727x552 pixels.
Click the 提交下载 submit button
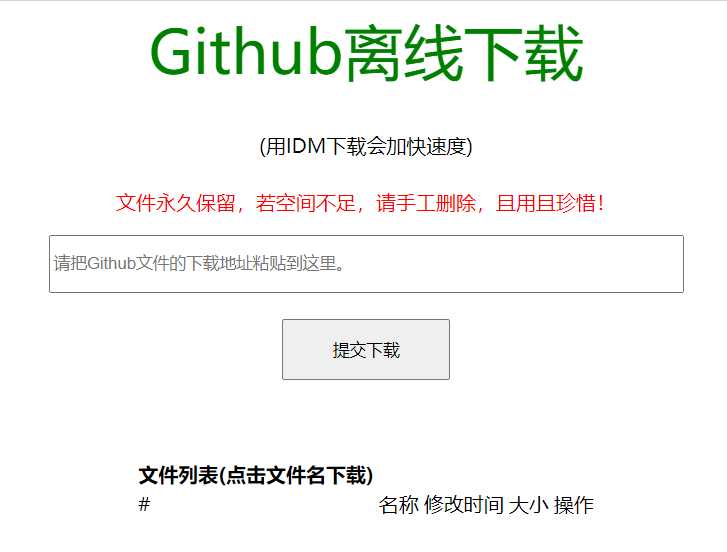click(x=366, y=349)
